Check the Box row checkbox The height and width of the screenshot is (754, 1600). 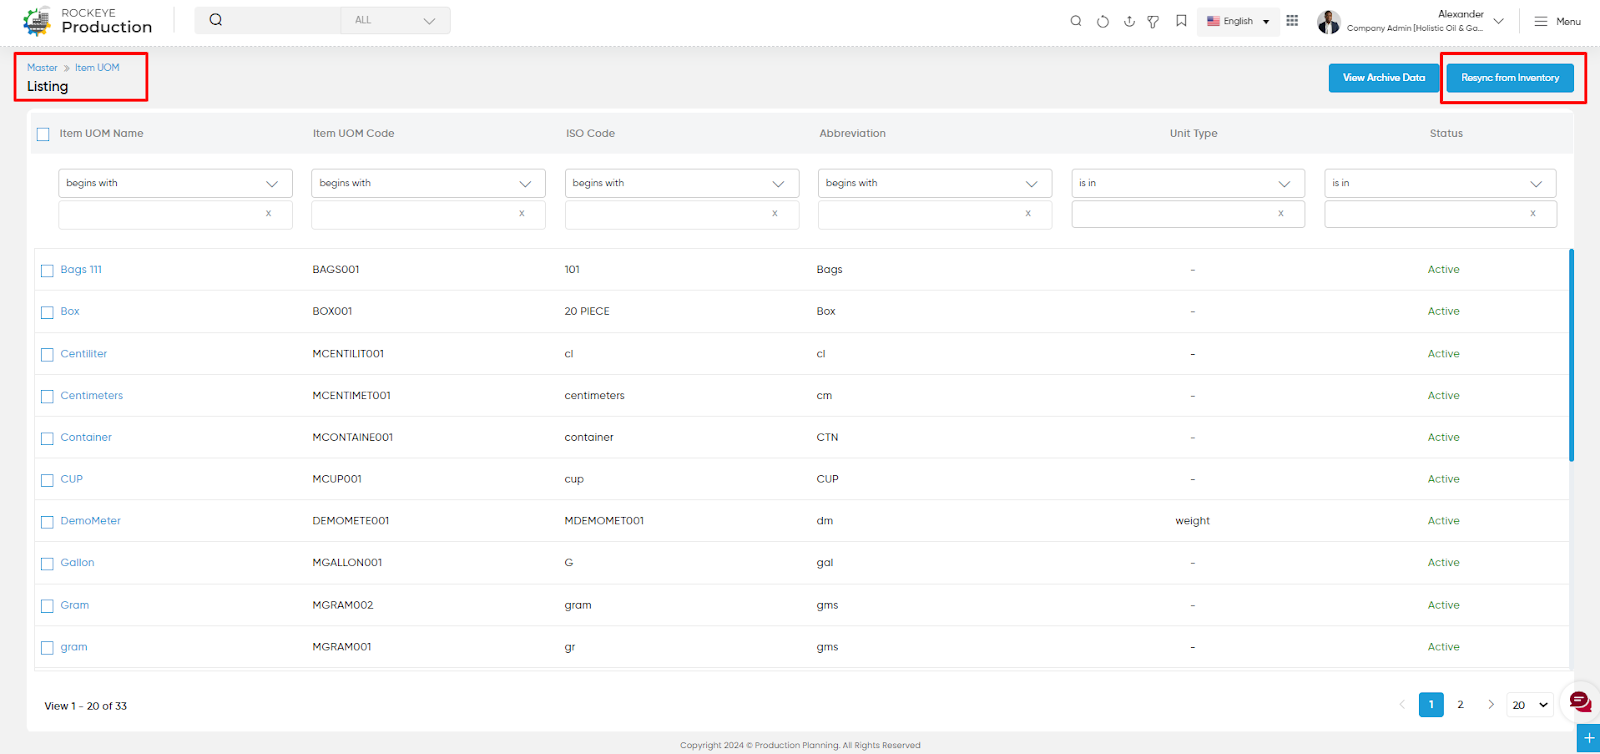point(47,313)
